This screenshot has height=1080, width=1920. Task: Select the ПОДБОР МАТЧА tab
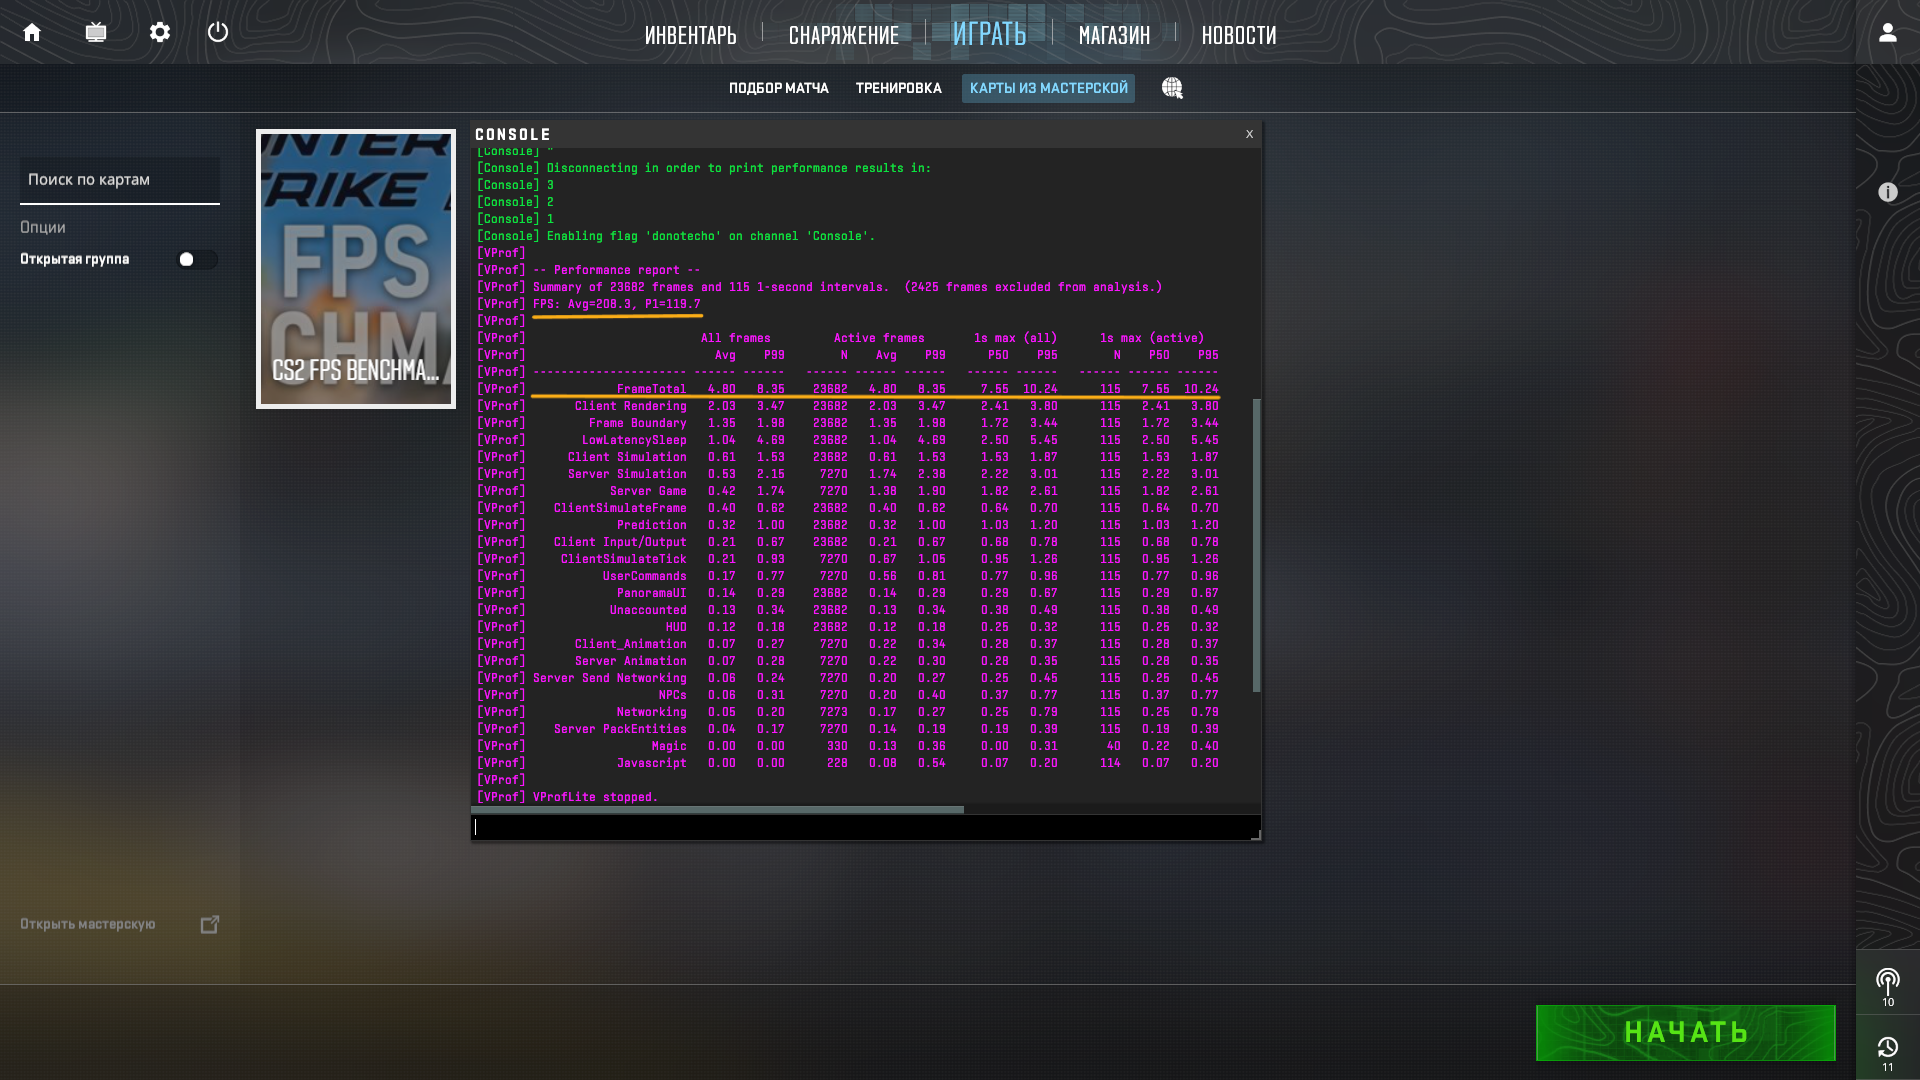778,88
